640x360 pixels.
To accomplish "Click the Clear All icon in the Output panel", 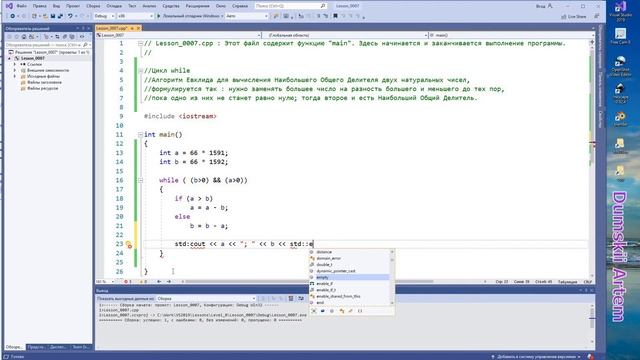I will pyautogui.click(x=291, y=299).
